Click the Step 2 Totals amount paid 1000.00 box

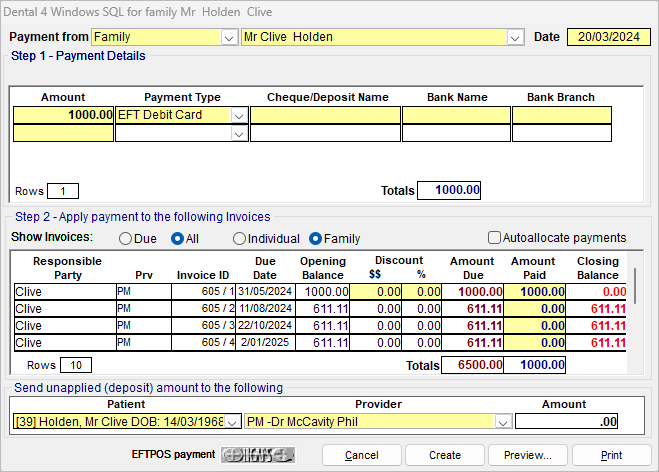535,365
